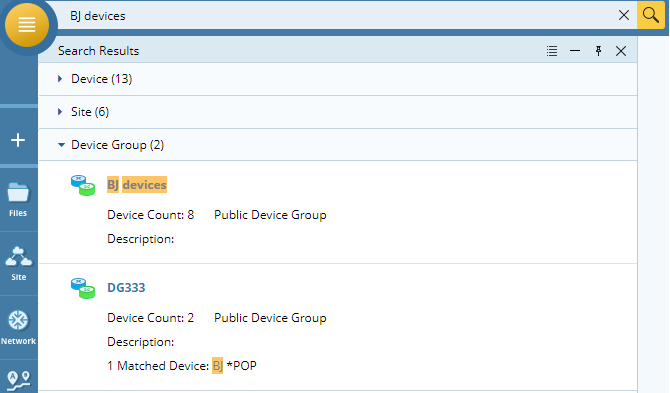670x393 pixels.
Task: Close the Search Results panel
Action: [621, 51]
